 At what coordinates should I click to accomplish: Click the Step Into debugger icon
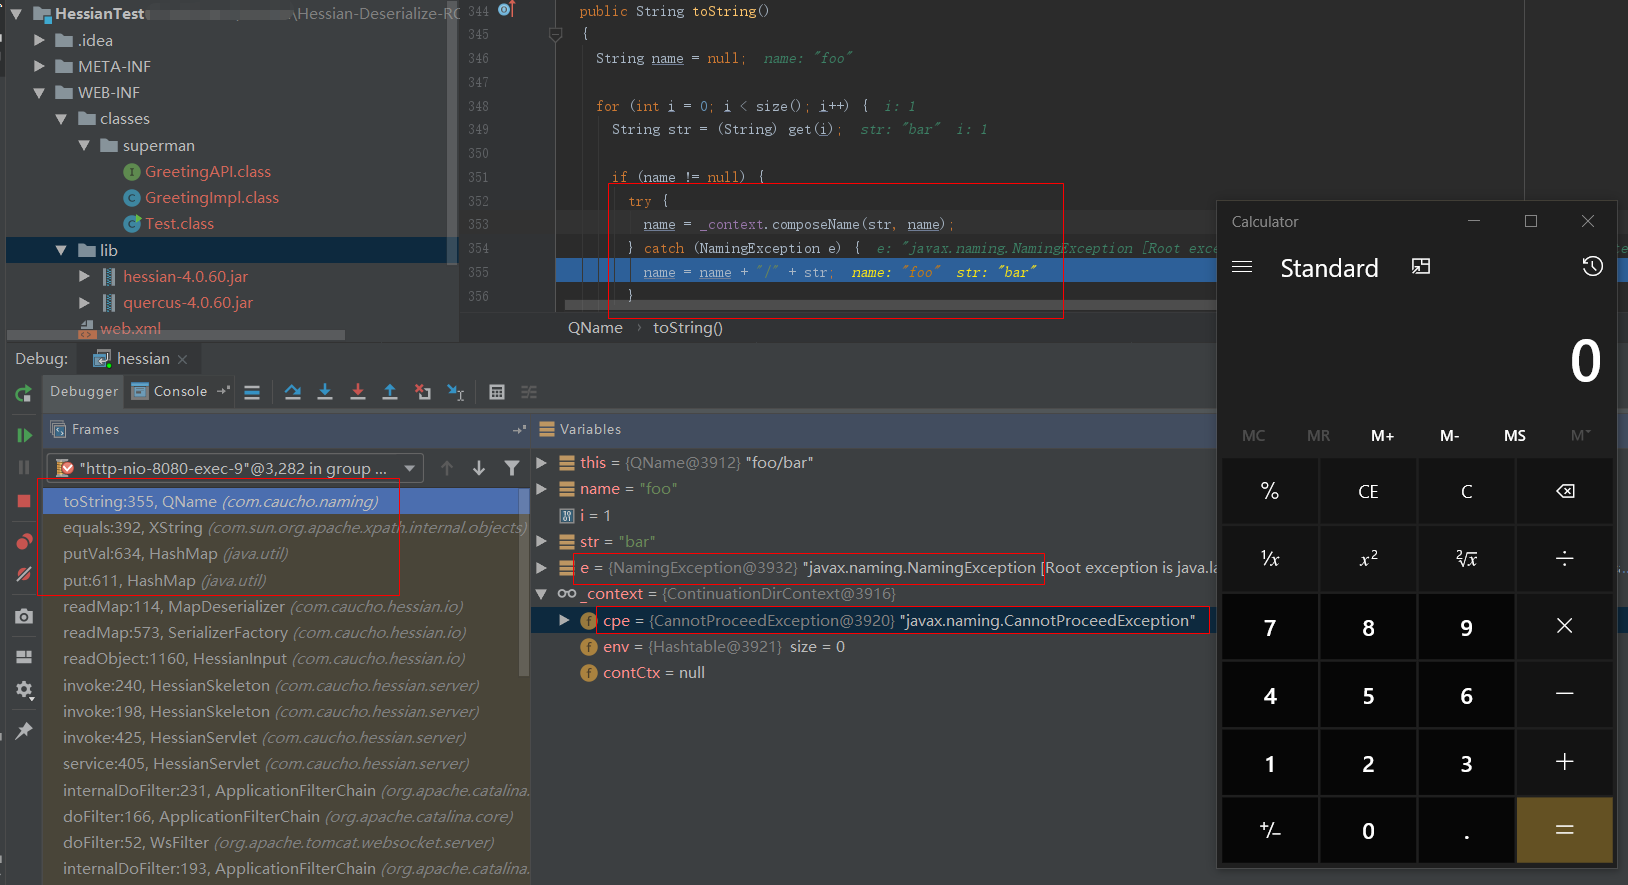point(325,392)
